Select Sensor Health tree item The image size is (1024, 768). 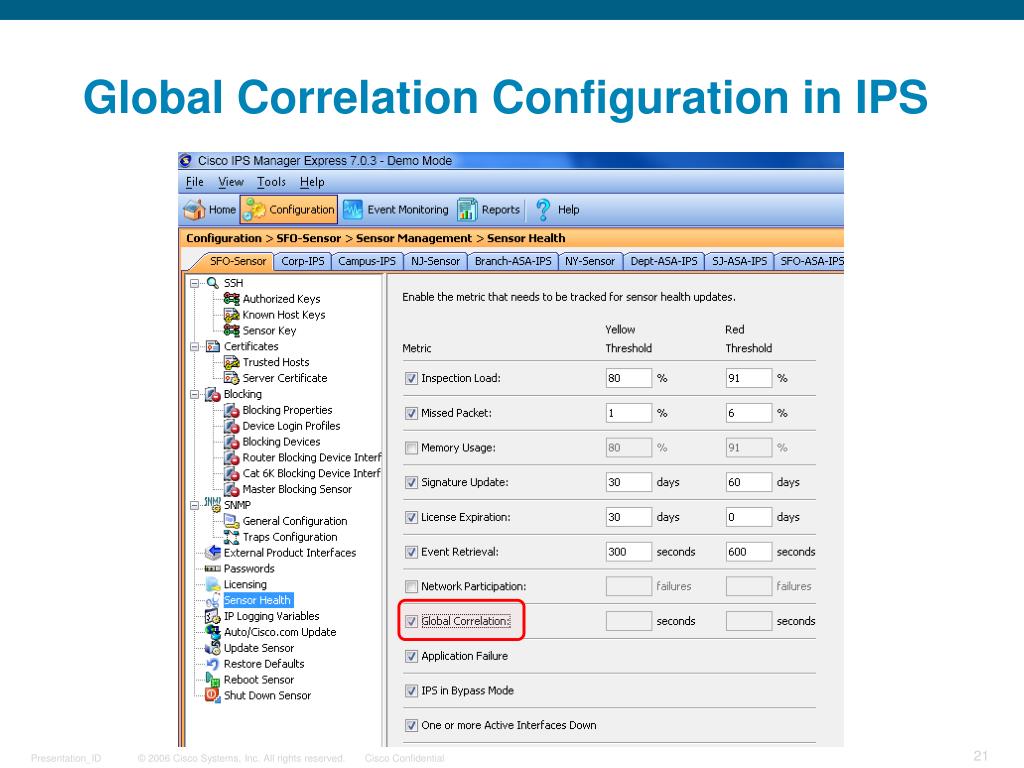tap(257, 600)
